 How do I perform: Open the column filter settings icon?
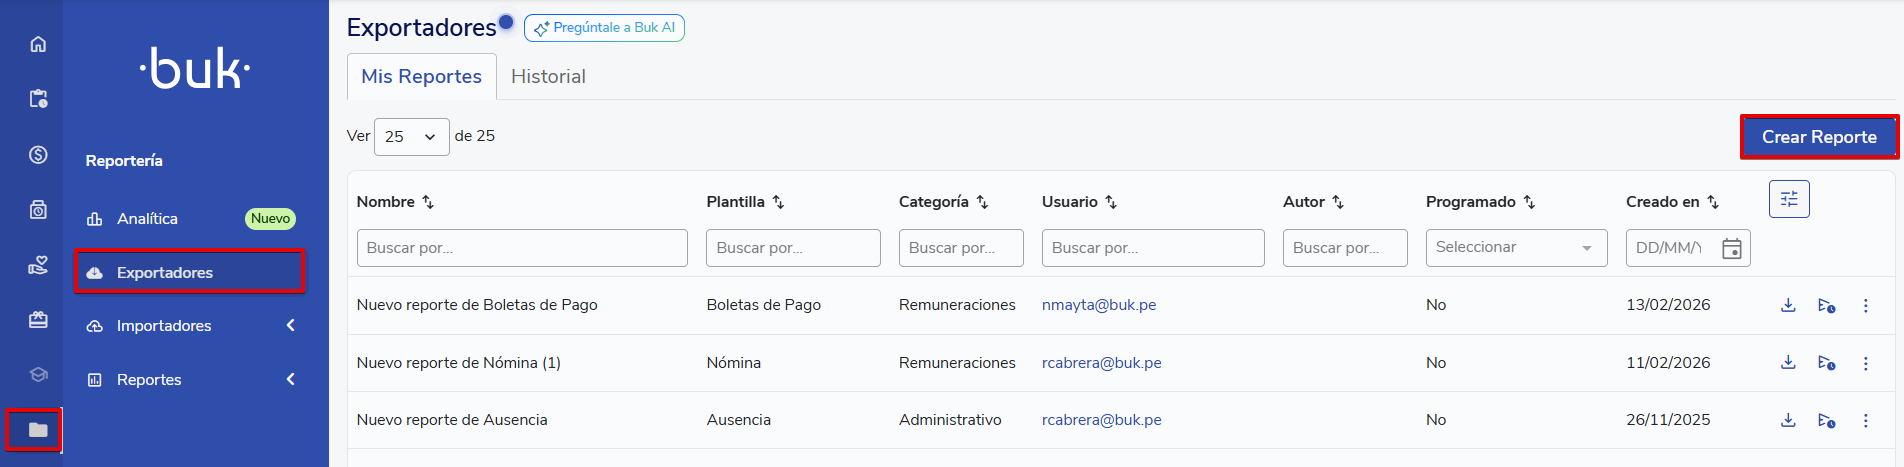[x=1789, y=199]
